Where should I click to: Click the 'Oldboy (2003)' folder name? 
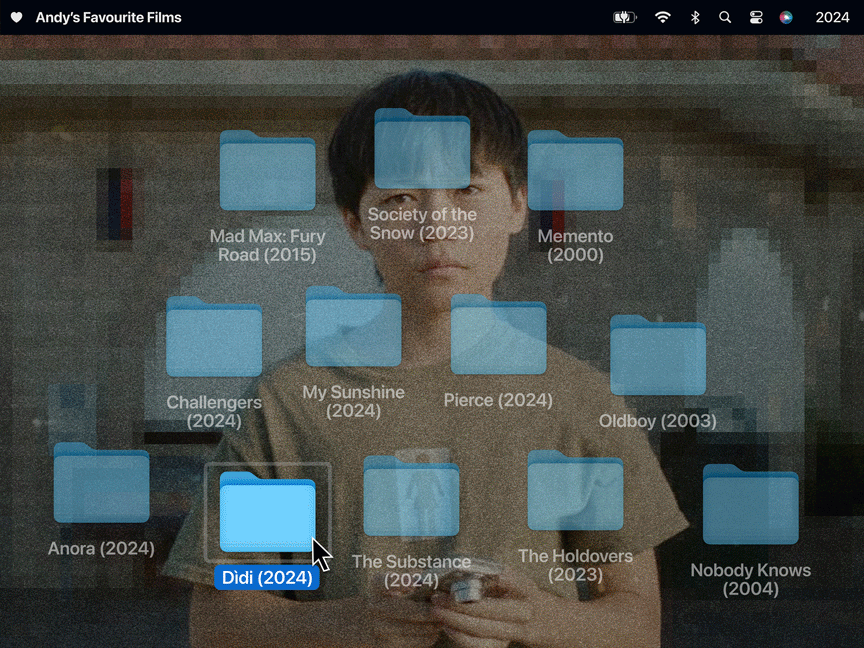tap(658, 421)
